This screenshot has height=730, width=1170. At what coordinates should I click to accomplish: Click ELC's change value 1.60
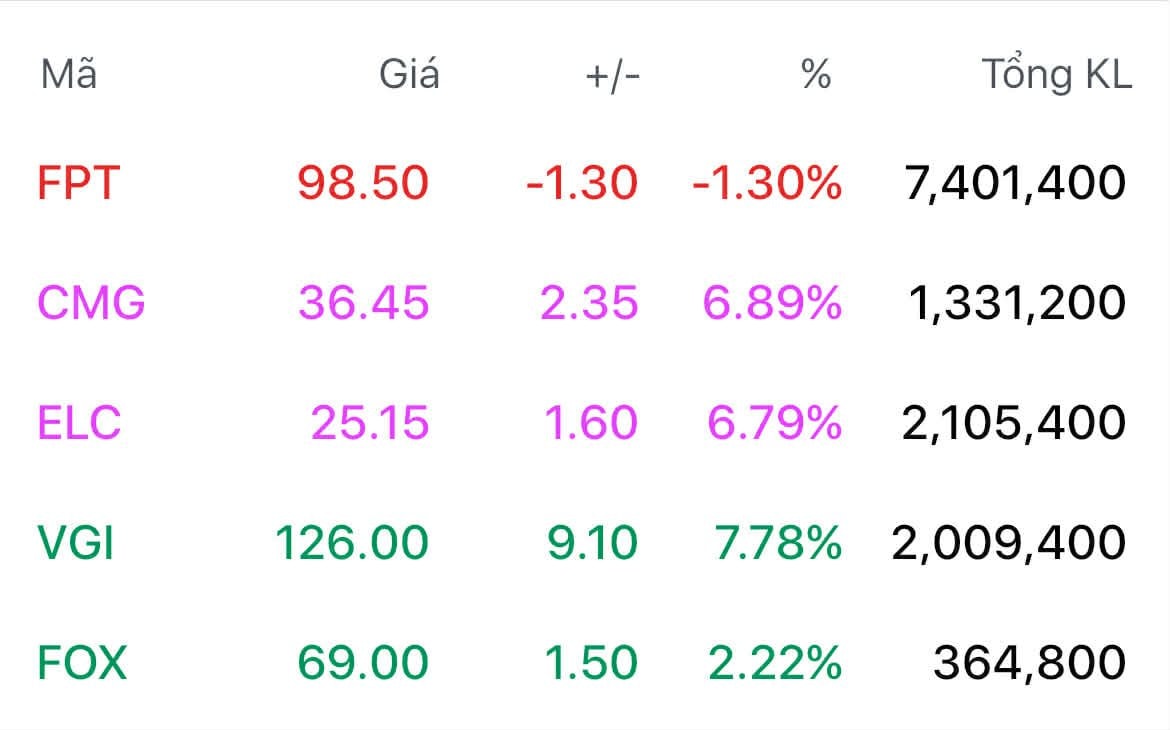[590, 423]
